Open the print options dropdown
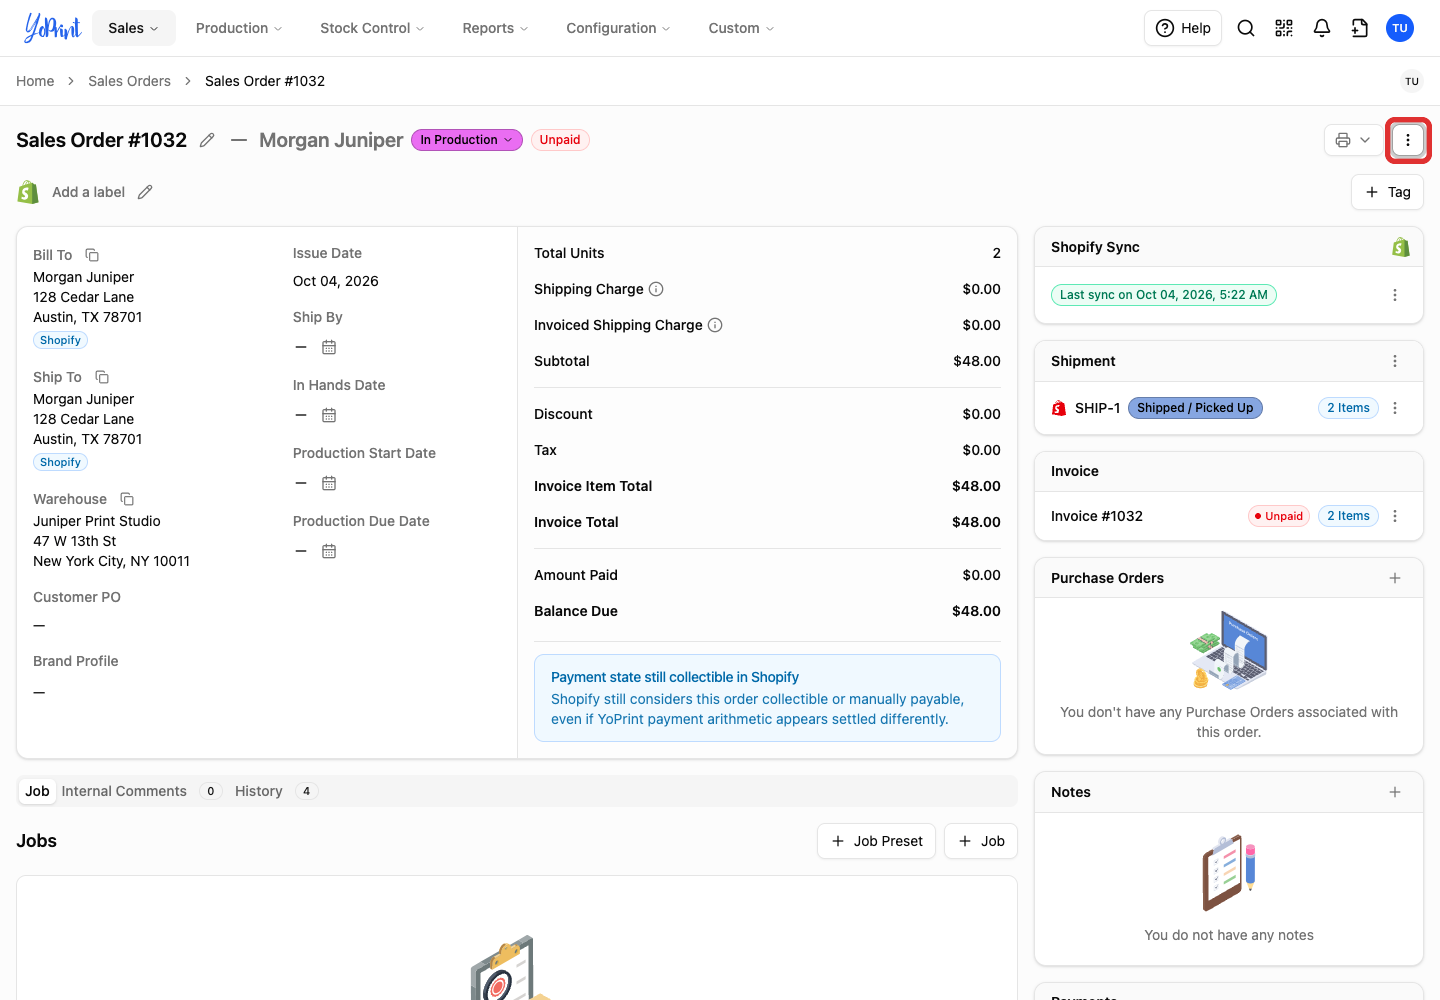The width and height of the screenshot is (1440, 1000). tap(1353, 140)
